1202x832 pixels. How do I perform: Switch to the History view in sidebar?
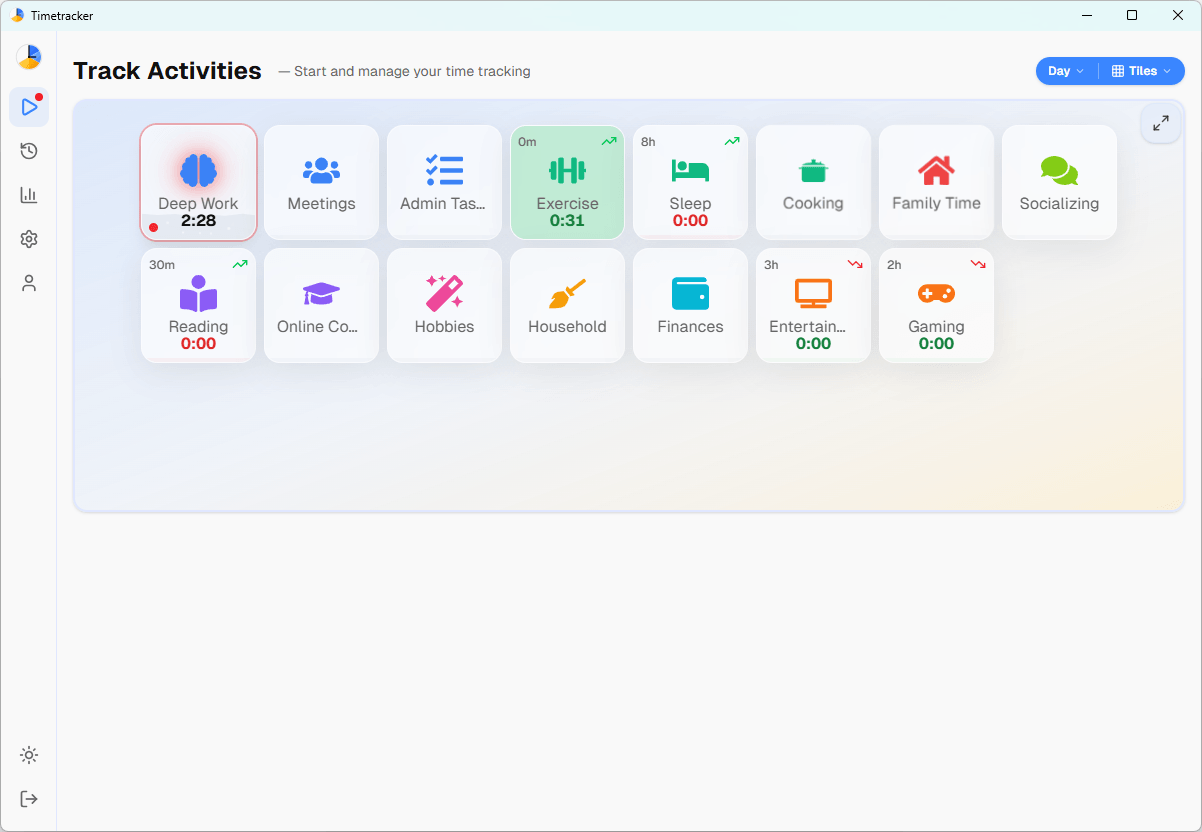pos(29,151)
